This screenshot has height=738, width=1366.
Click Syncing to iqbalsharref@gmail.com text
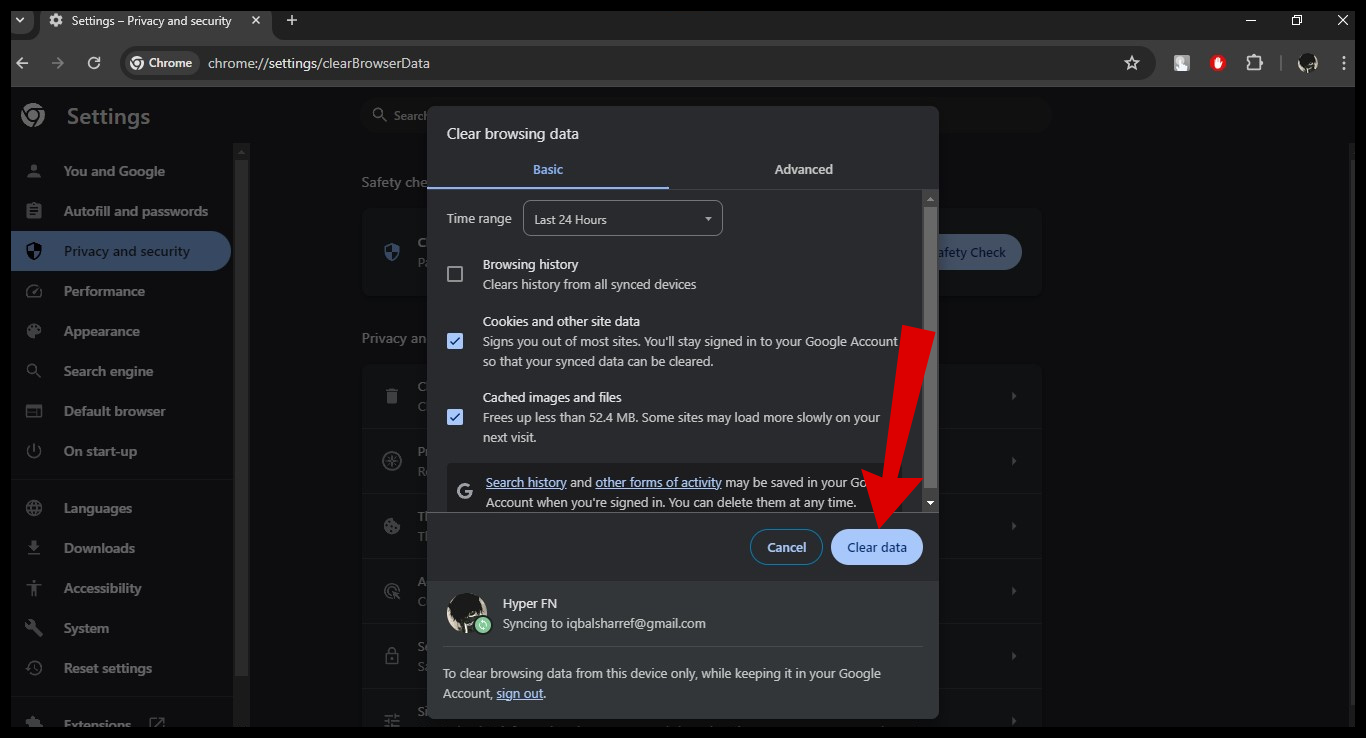click(x=604, y=624)
